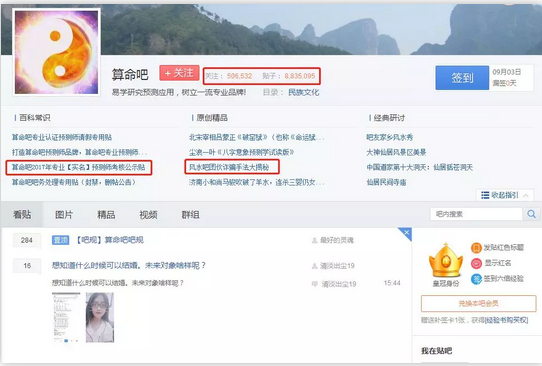
Task: Open the pinned 【吧规】算命吧吧规 post
Action: [109, 240]
